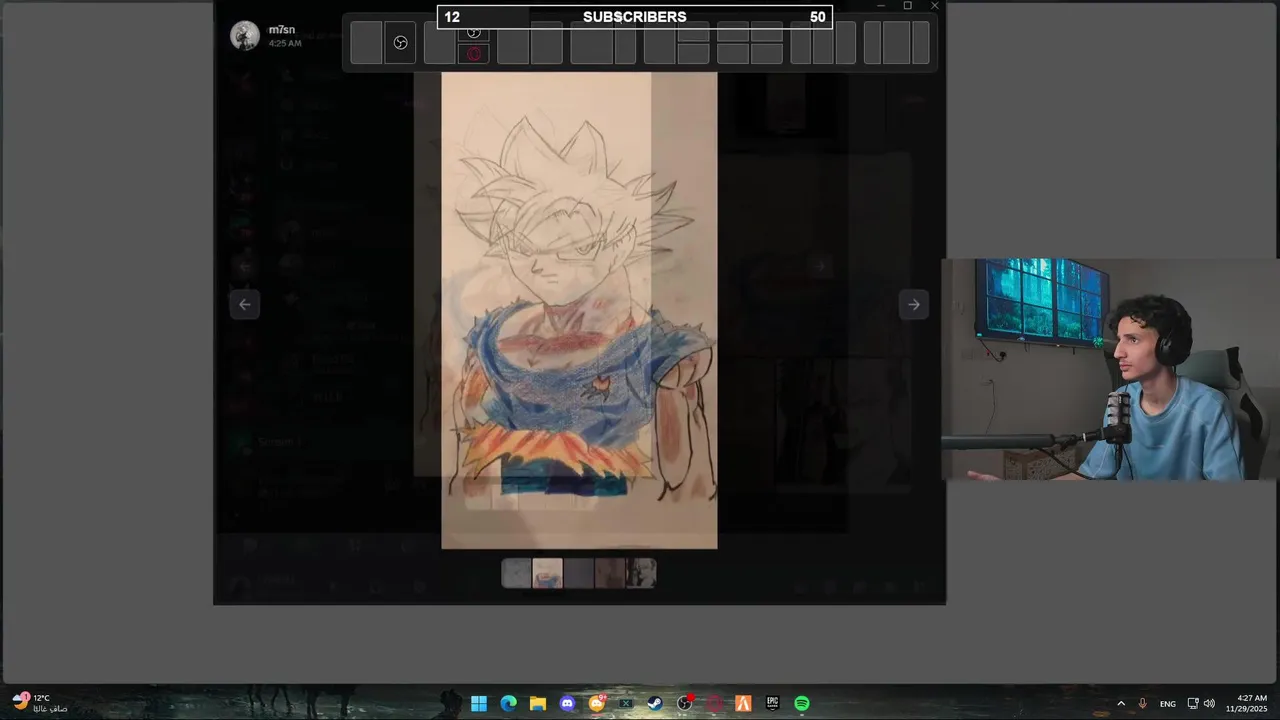
Task: Open the volume control in the tray
Action: coord(1209,703)
